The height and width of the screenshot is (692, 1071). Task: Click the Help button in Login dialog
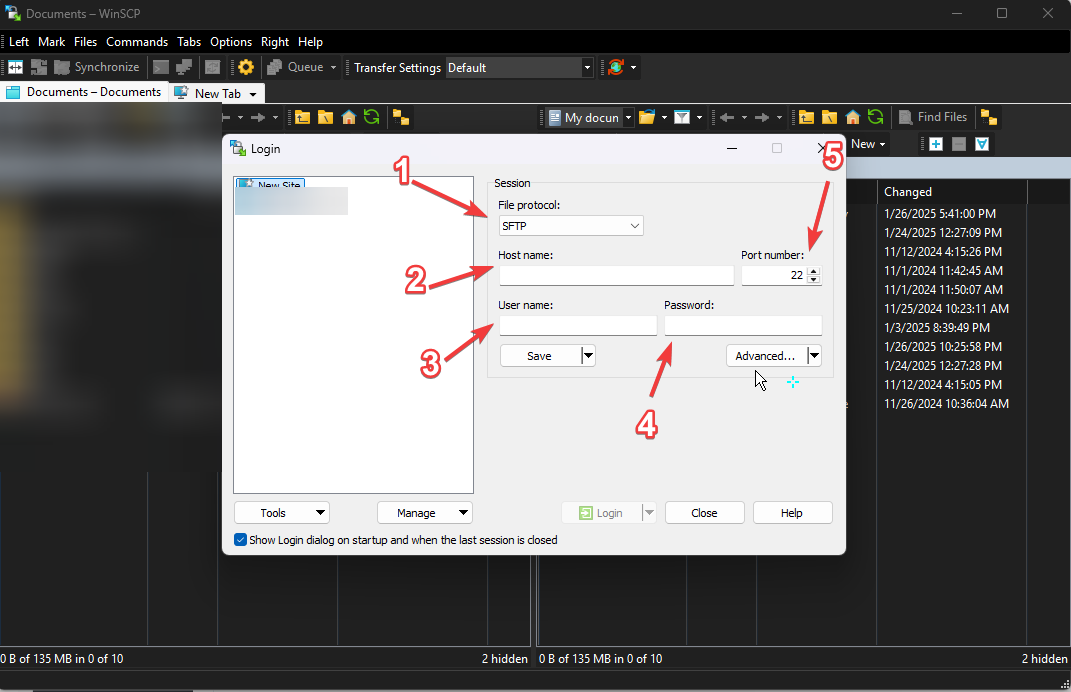792,513
